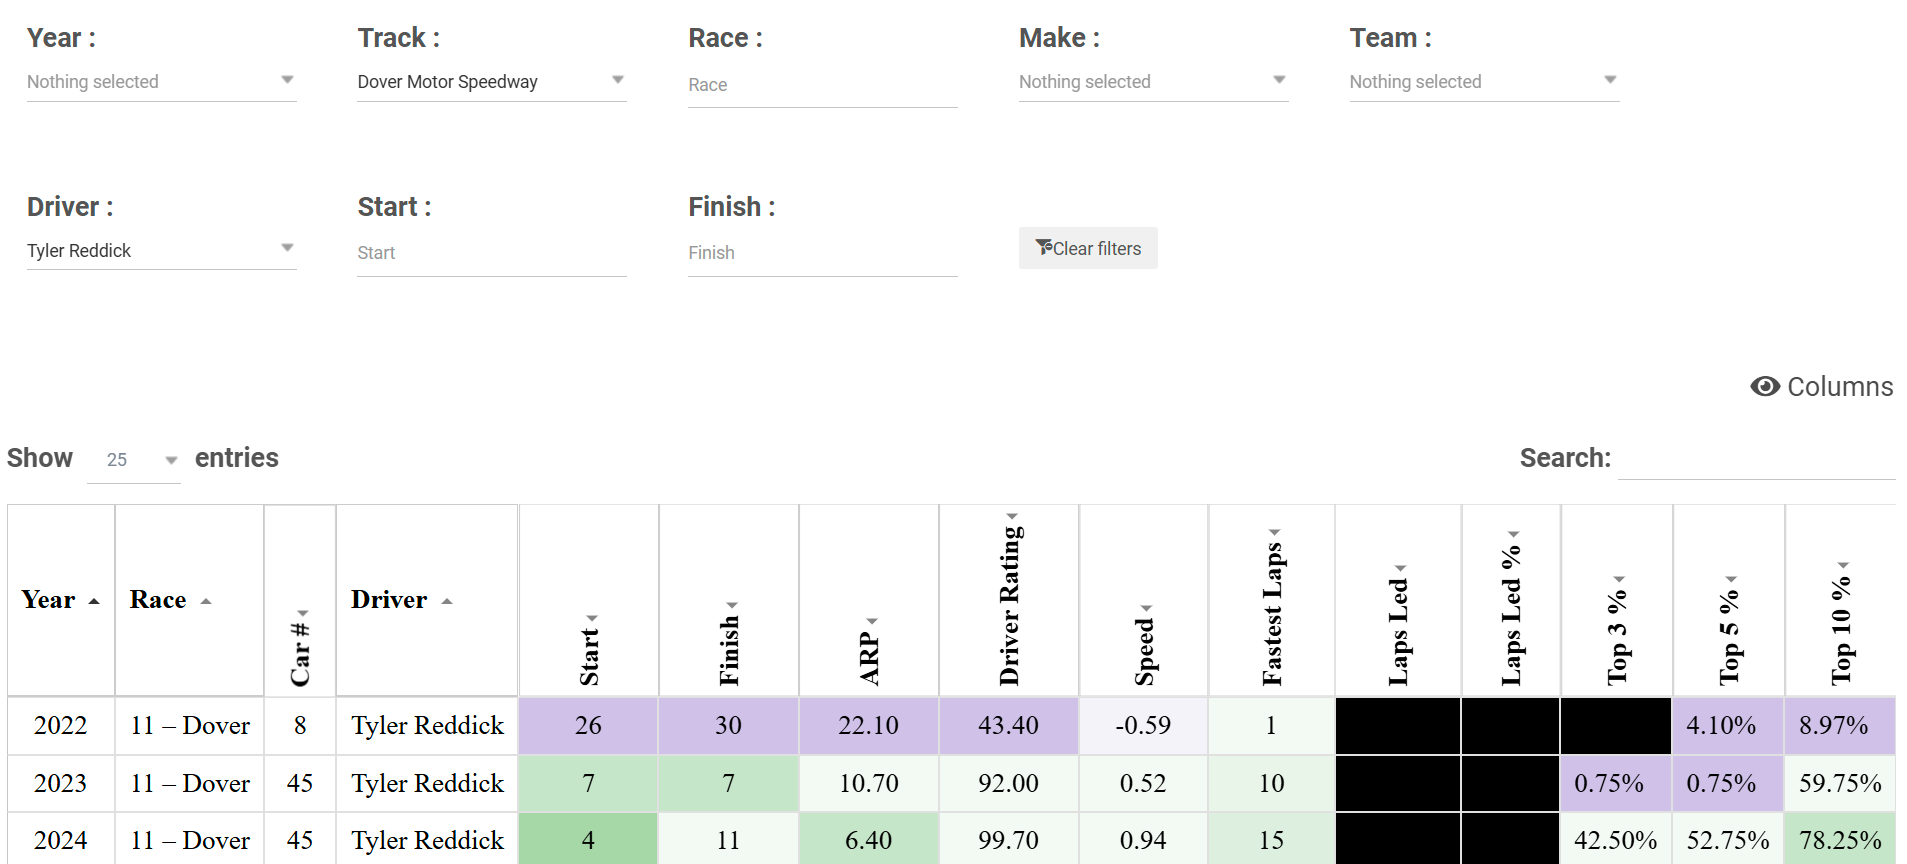Sort by ARP column header

869,600
